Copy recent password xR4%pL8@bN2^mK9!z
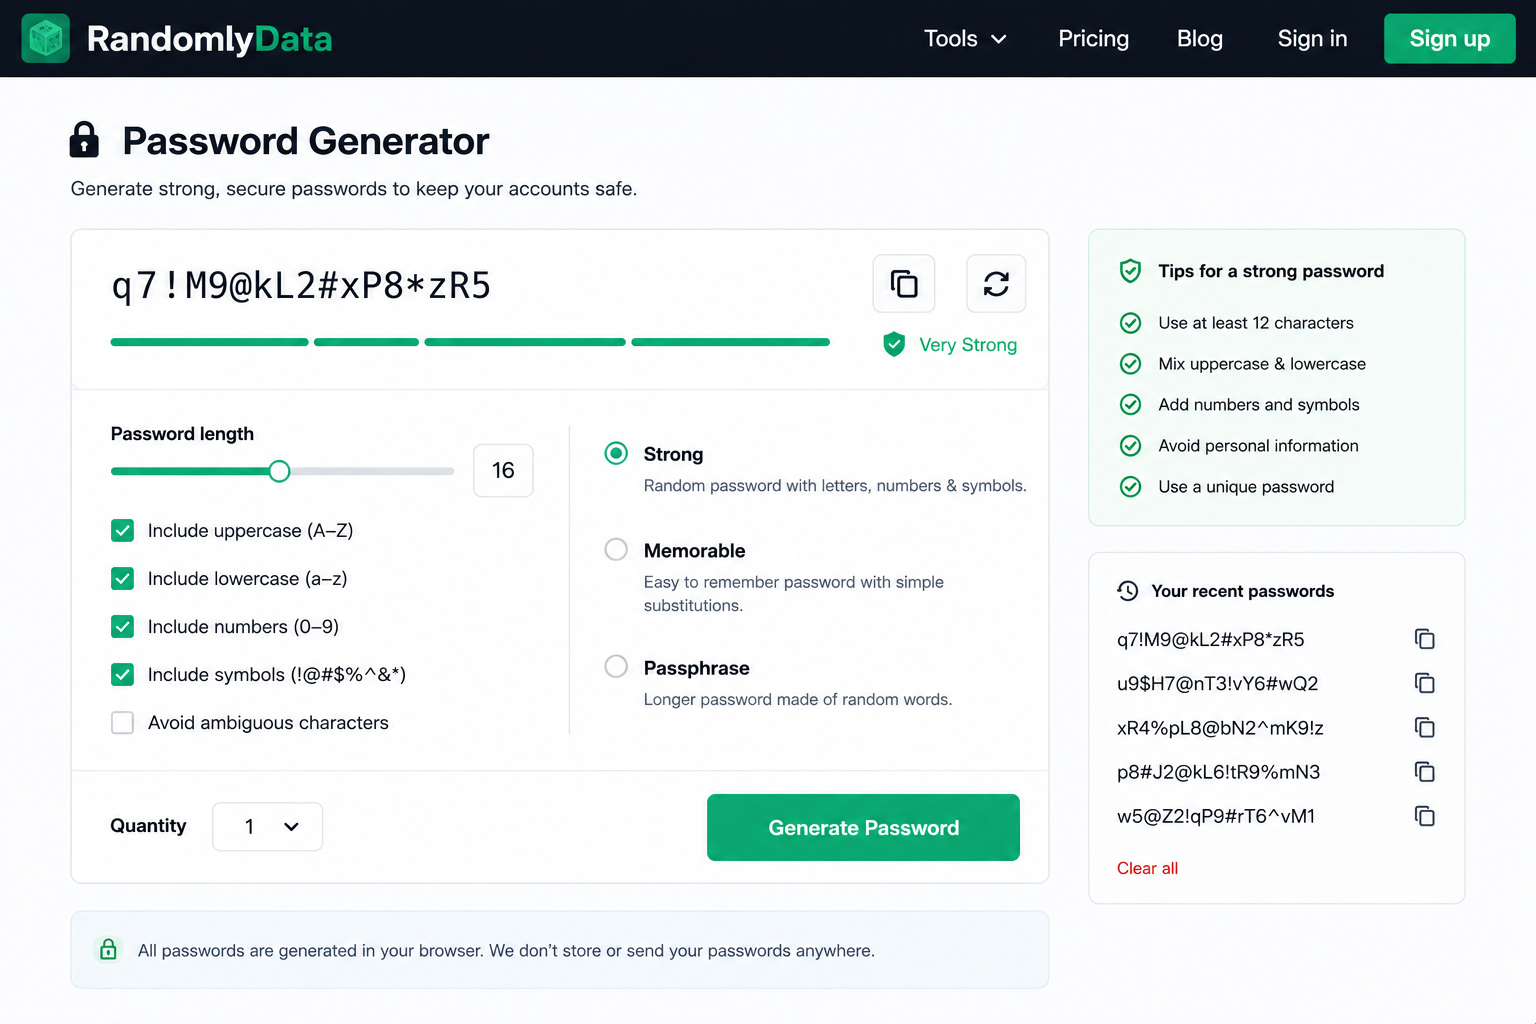 tap(1425, 727)
